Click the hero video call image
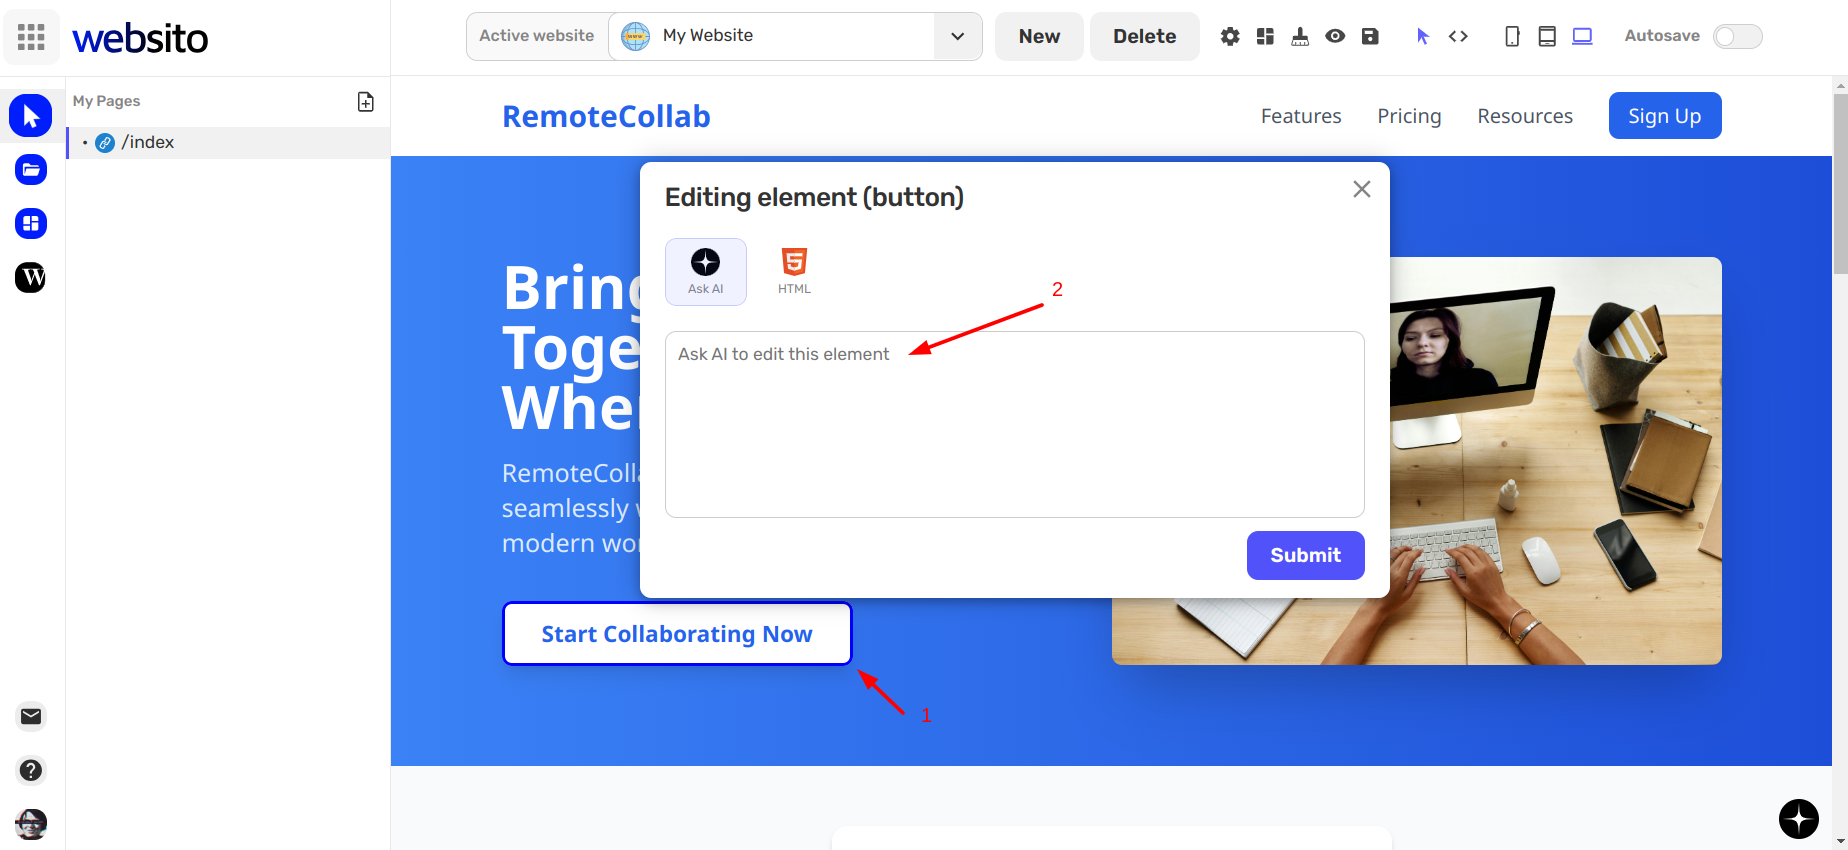The width and height of the screenshot is (1848, 850). [1556, 461]
